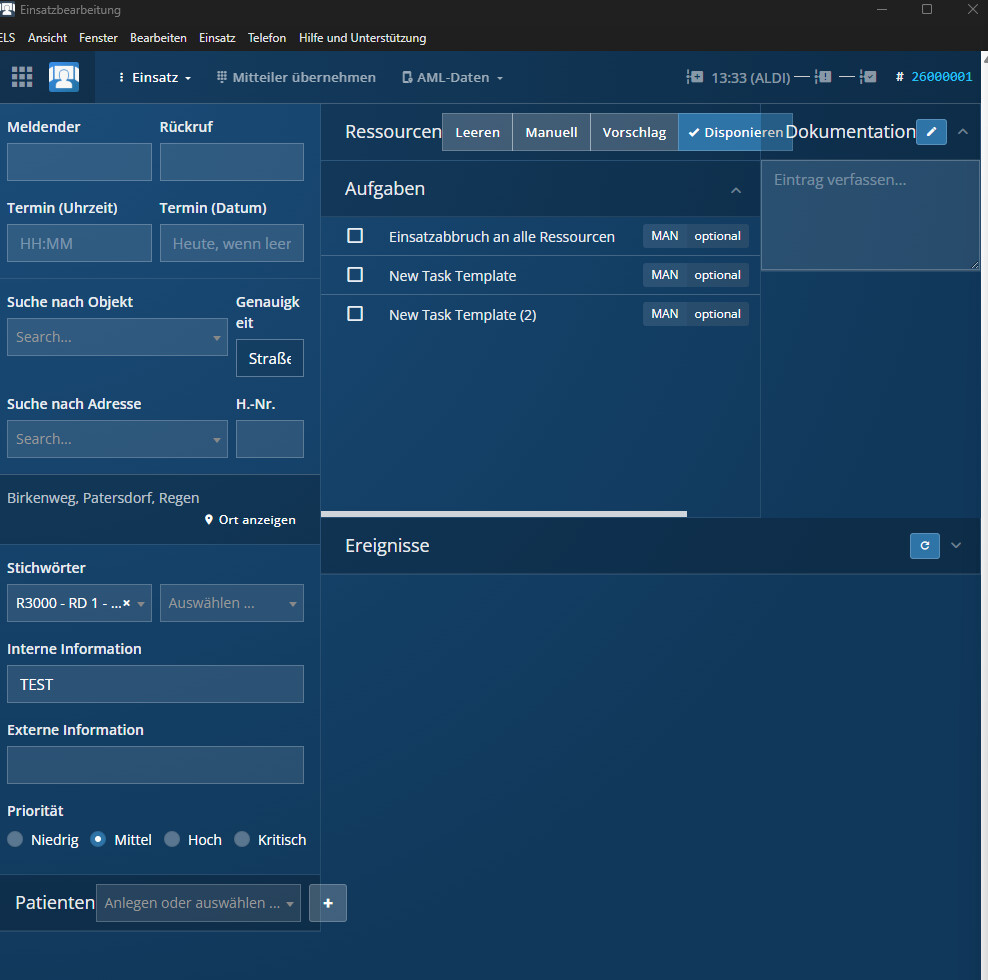
Task: Click the incident created status icon
Action: tap(695, 77)
